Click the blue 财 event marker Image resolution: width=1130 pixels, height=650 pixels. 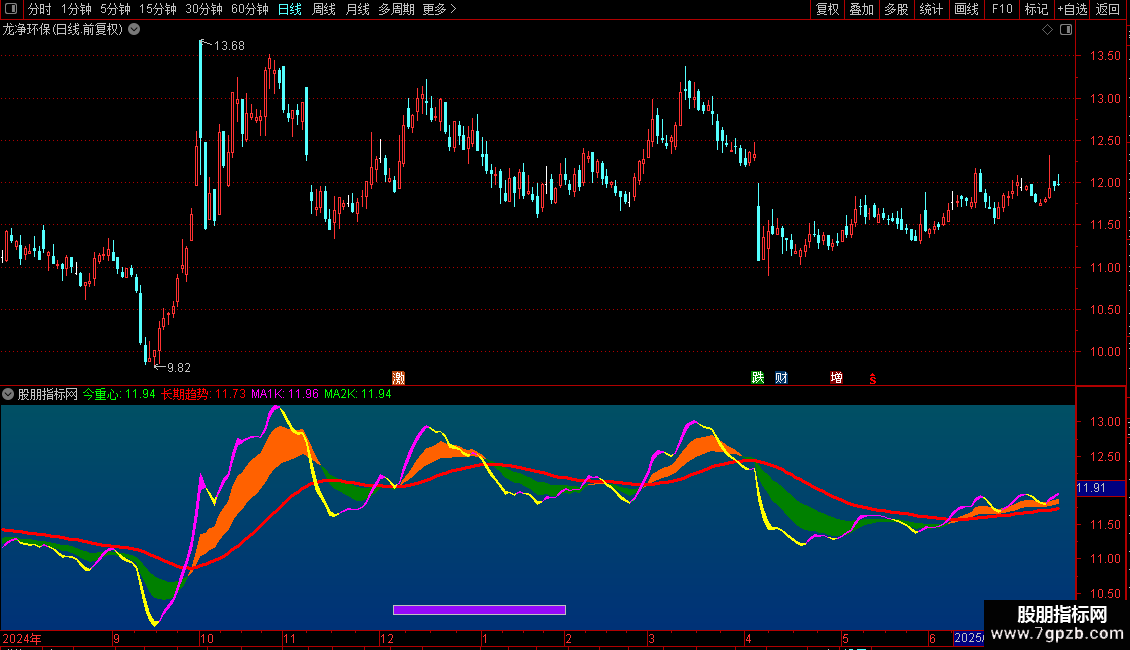781,378
